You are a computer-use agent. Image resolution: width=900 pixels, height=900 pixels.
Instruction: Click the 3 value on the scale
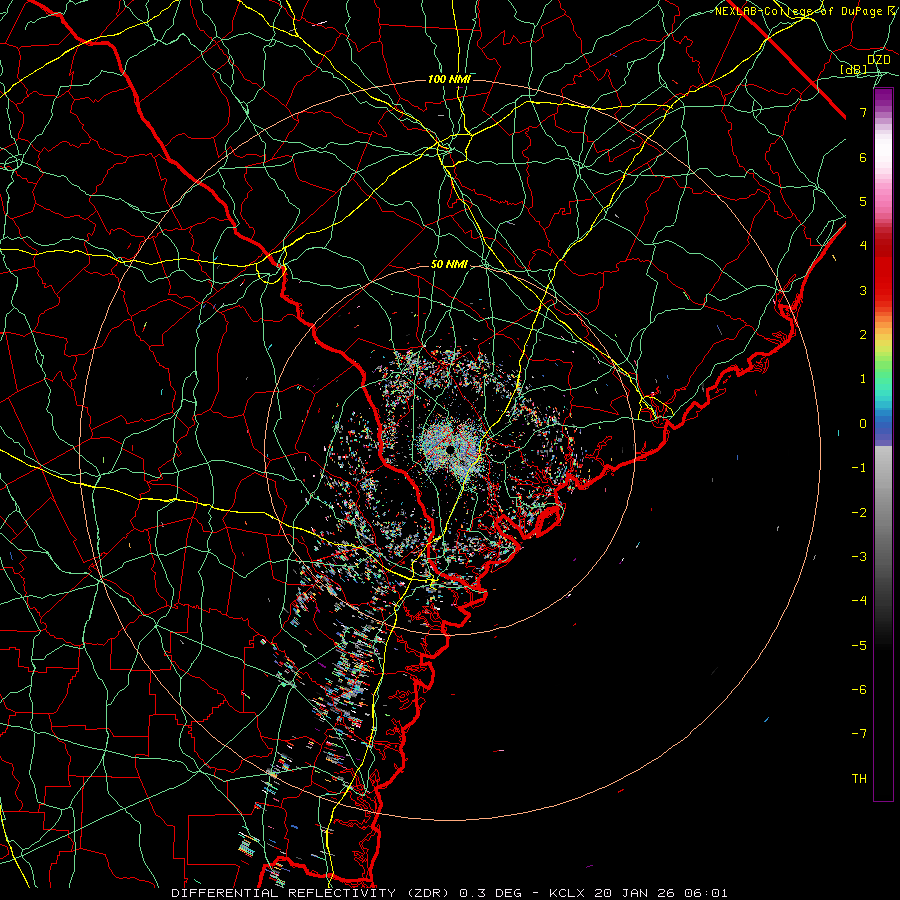[x=863, y=290]
